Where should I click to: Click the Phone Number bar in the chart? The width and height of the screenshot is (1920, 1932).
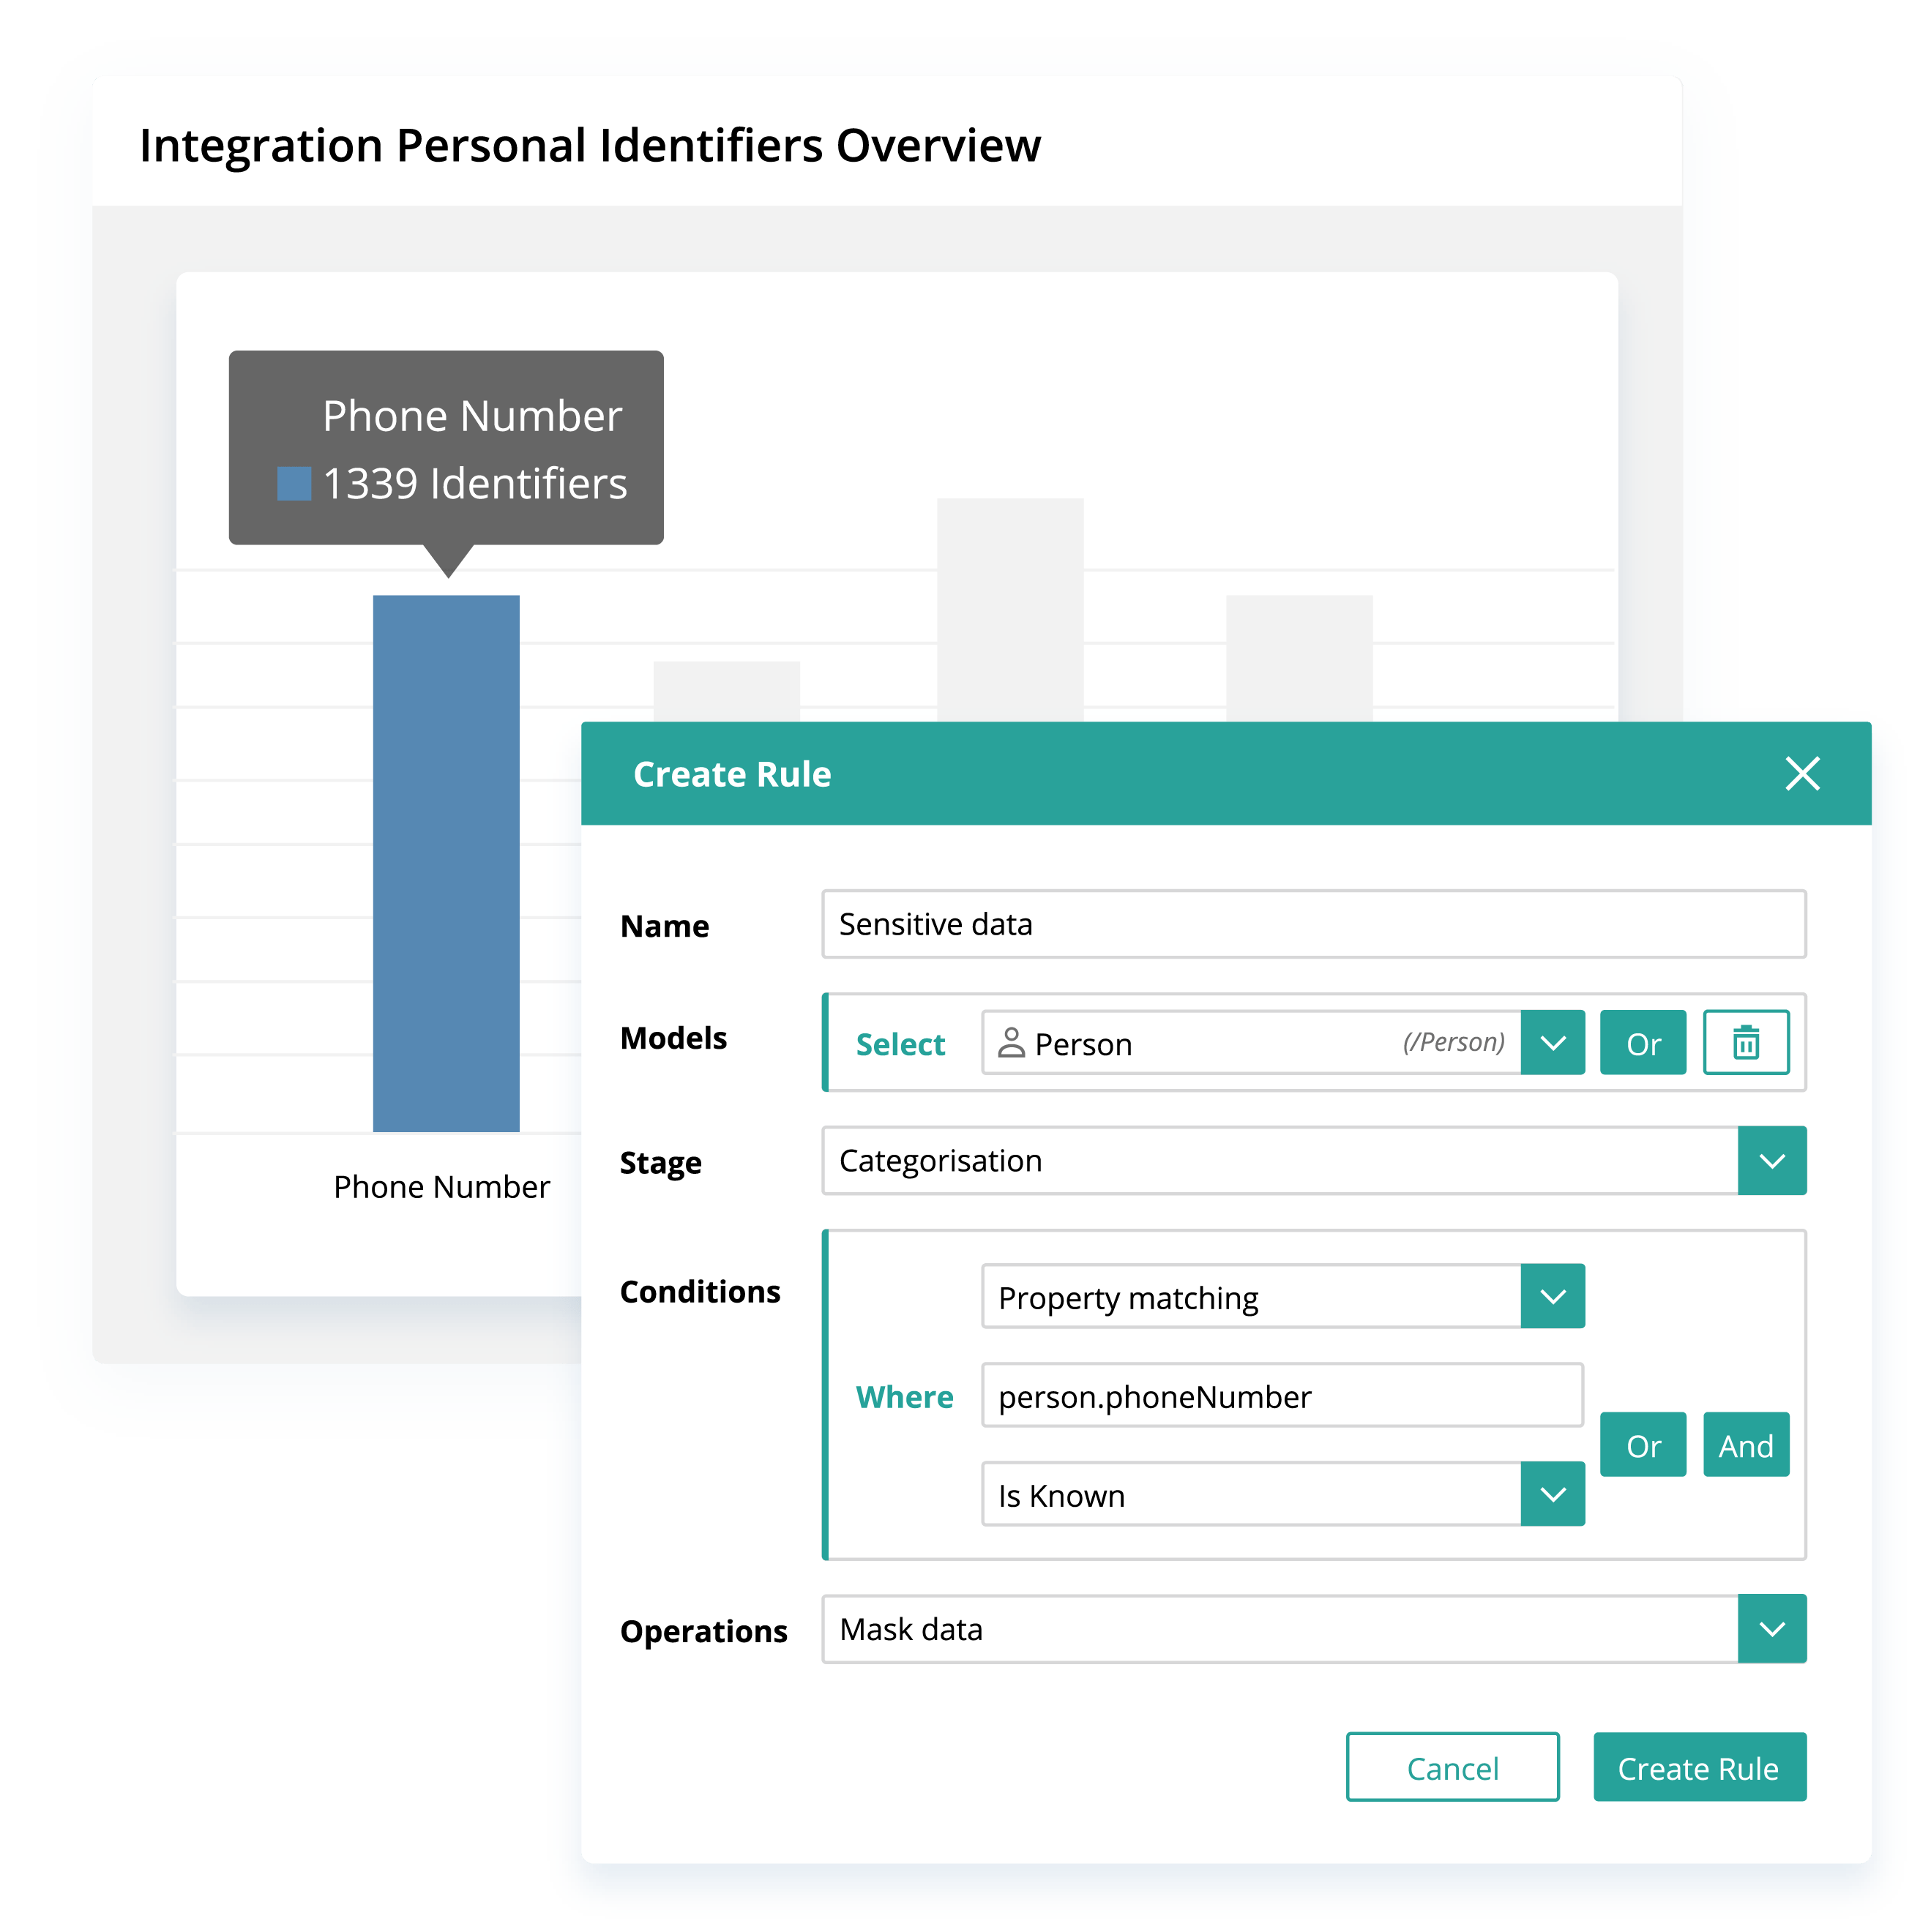tap(449, 861)
